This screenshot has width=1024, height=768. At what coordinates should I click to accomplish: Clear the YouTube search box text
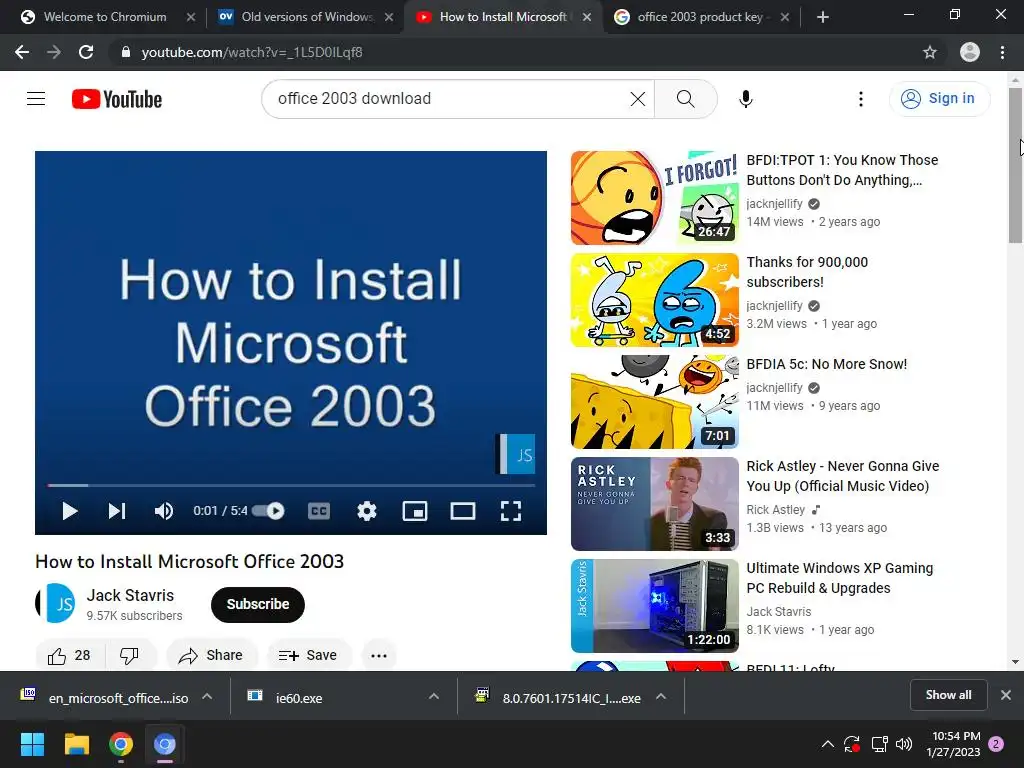point(637,99)
